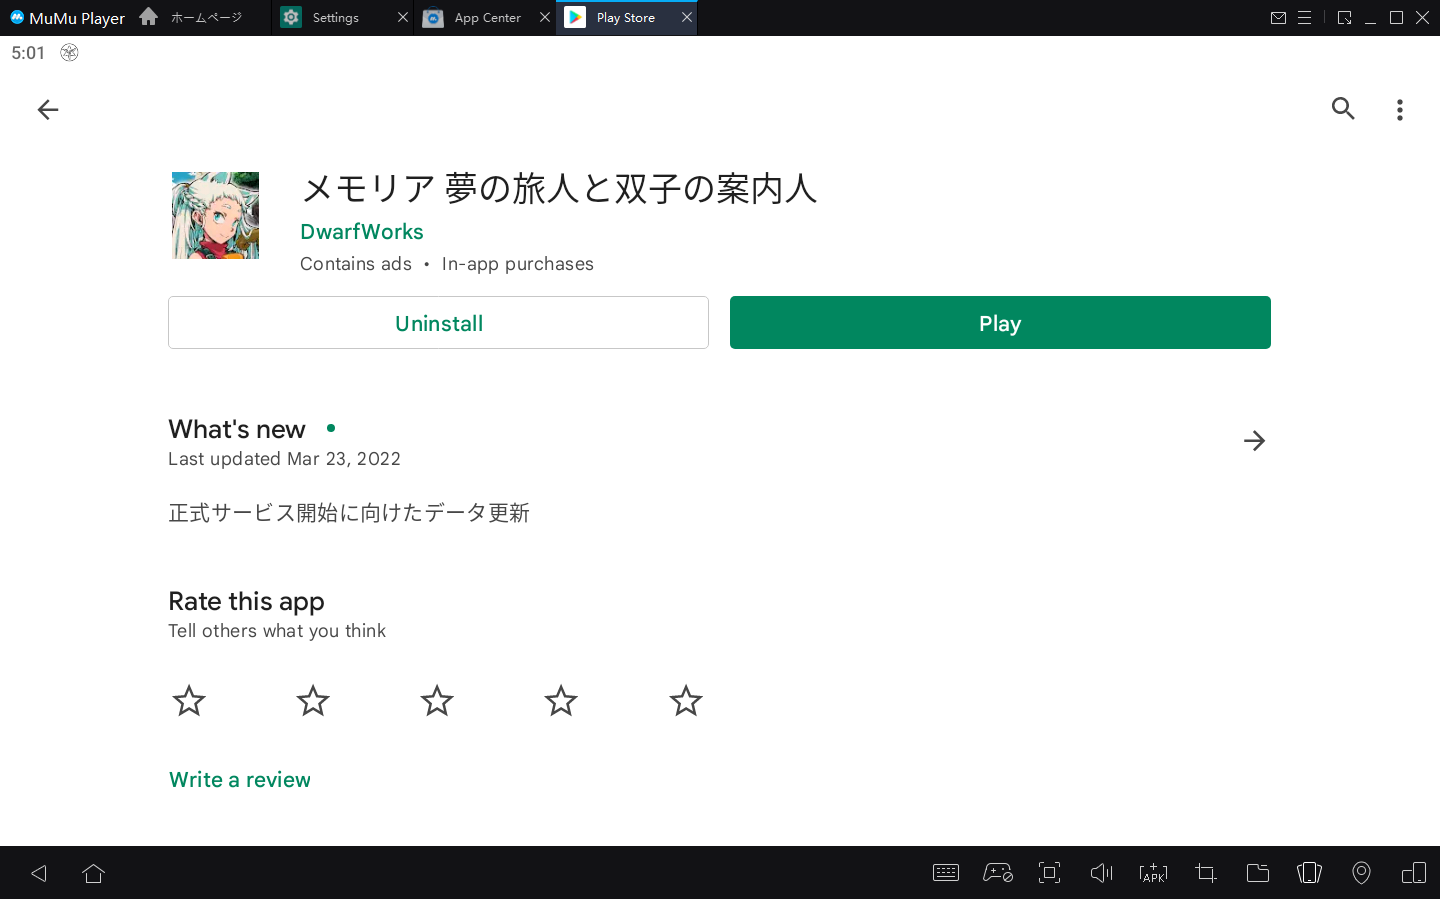Open the multi-instance window icon

[x=1414, y=873]
